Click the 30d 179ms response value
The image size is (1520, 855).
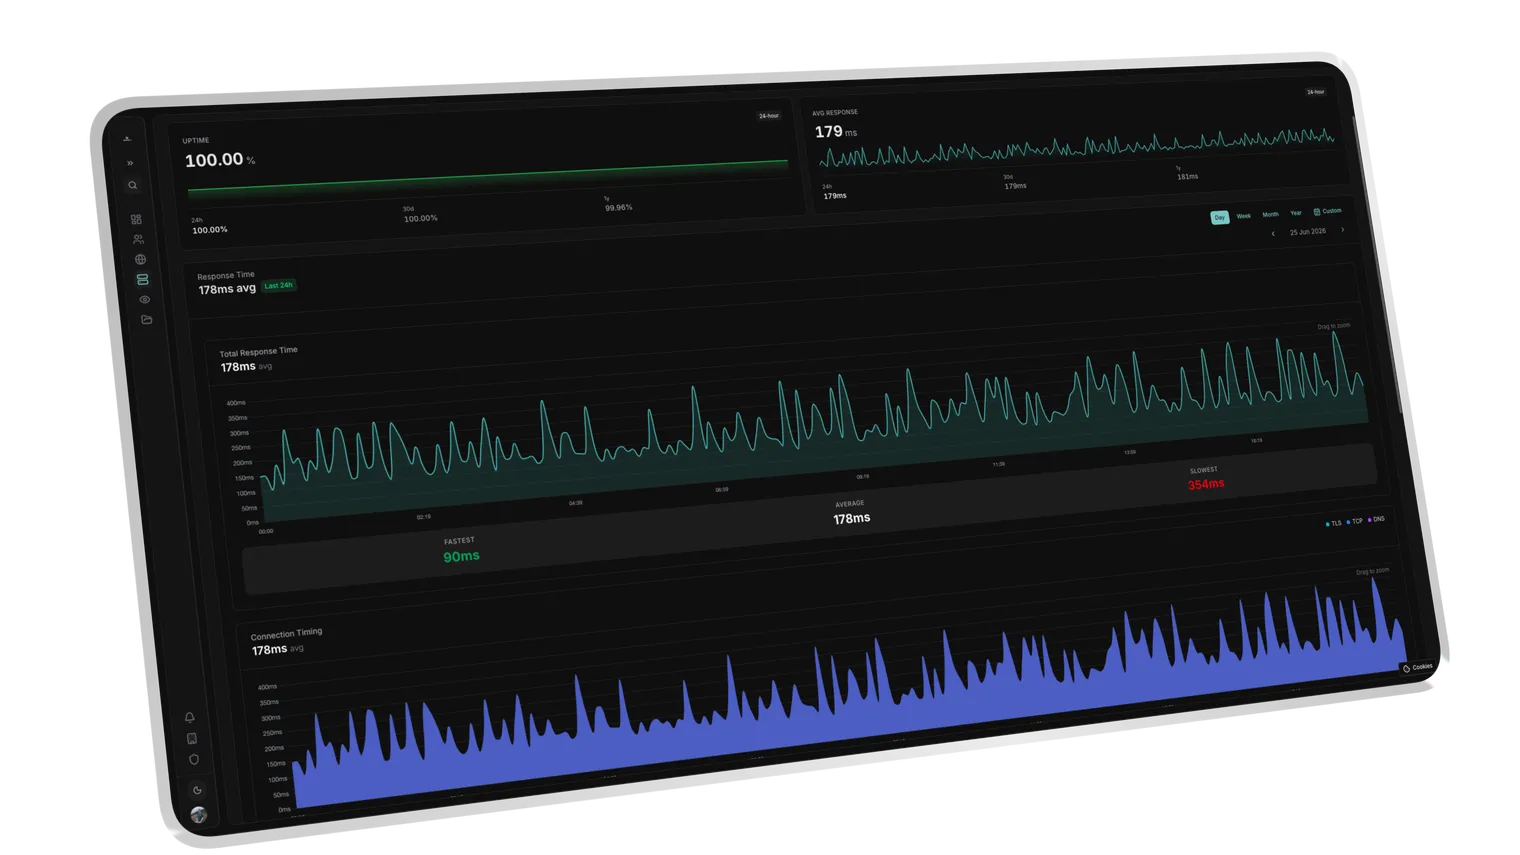(1015, 186)
